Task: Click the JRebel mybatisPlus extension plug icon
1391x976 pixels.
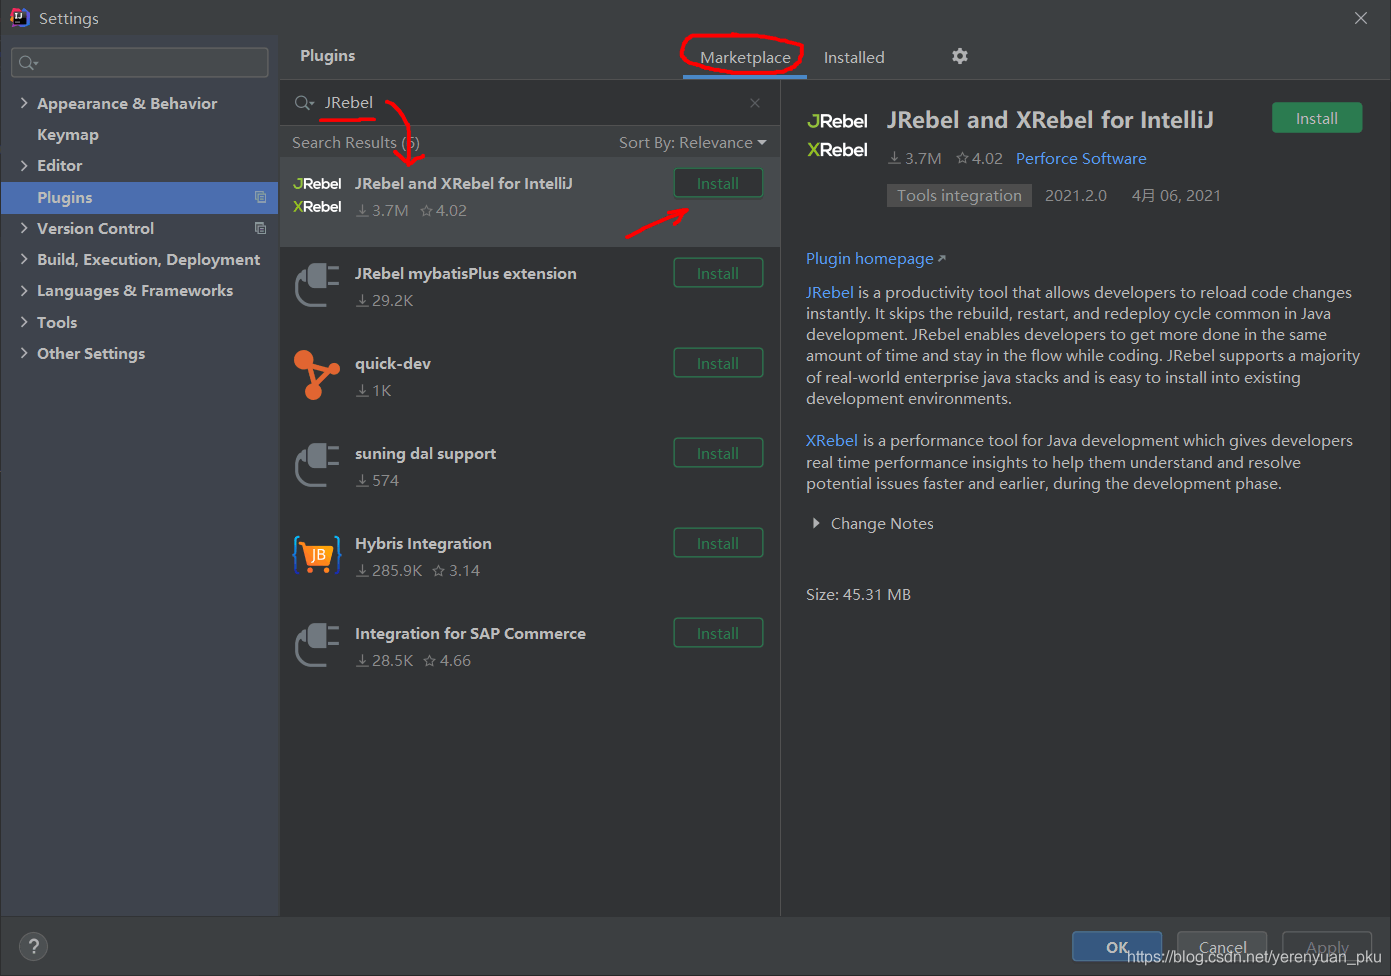Action: 317,285
